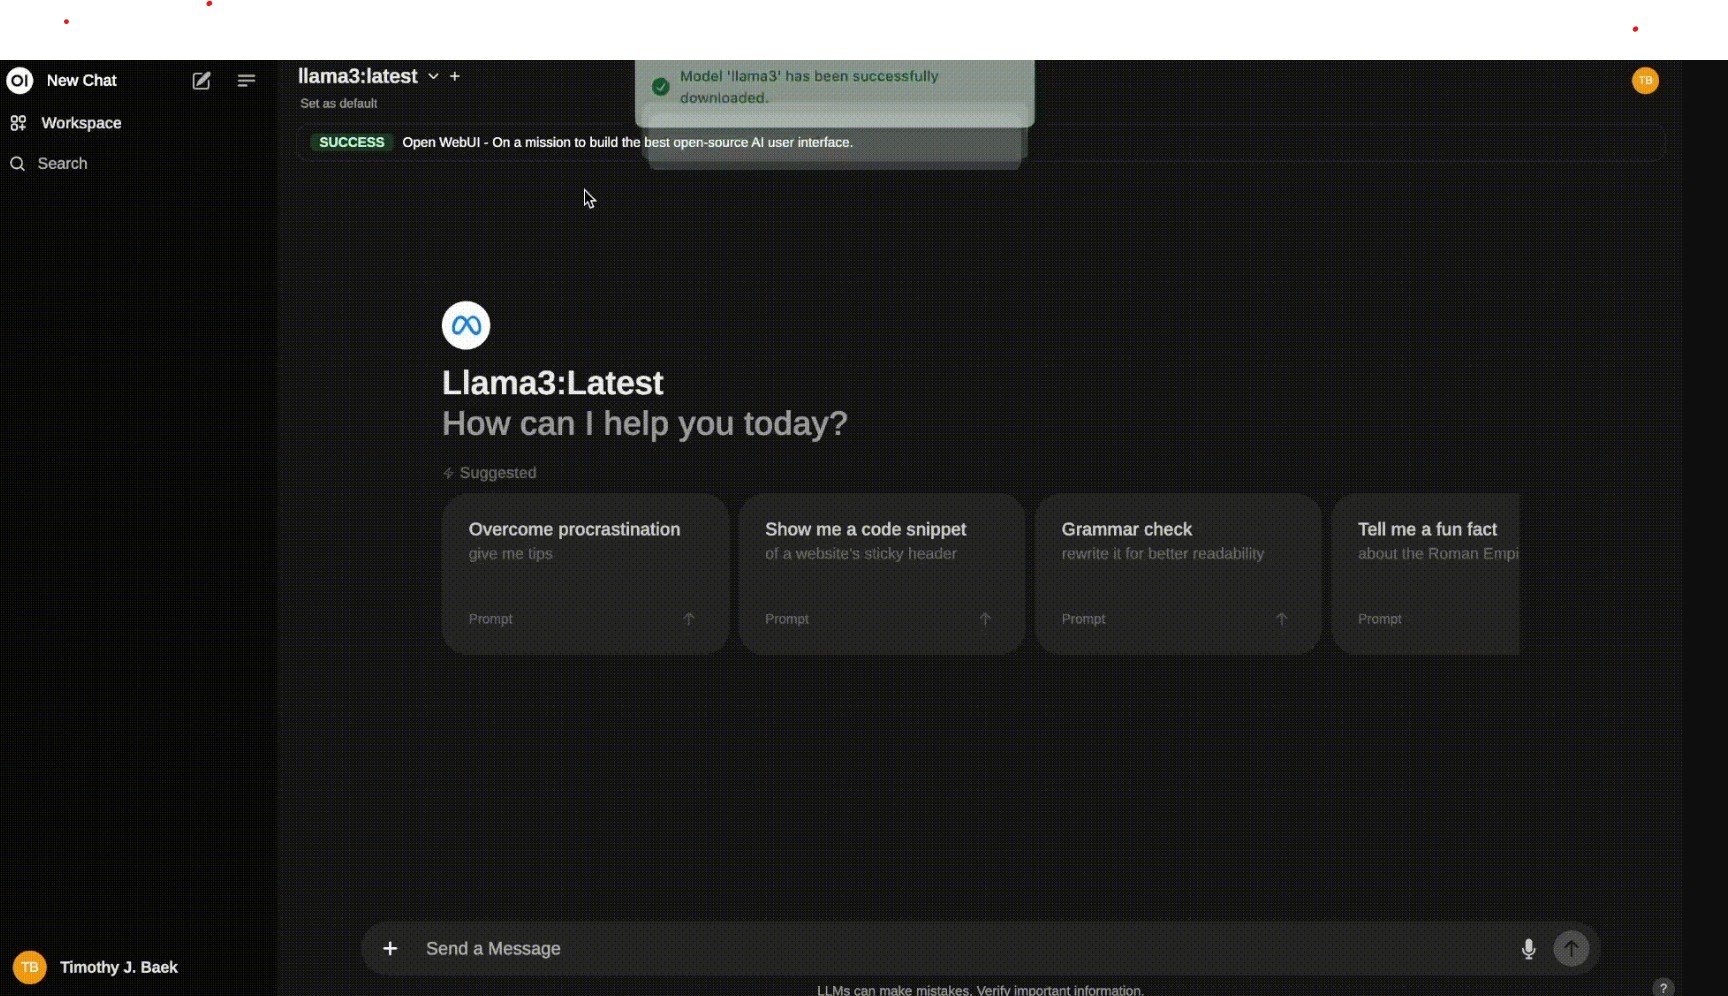Click the Suggested label above the prompts

(498, 473)
